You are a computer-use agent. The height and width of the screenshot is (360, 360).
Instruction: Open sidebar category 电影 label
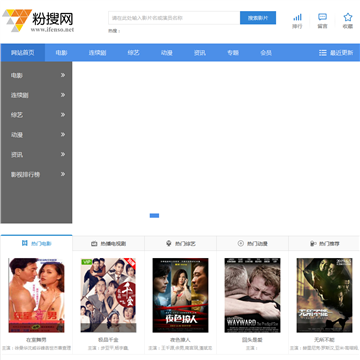point(17,75)
